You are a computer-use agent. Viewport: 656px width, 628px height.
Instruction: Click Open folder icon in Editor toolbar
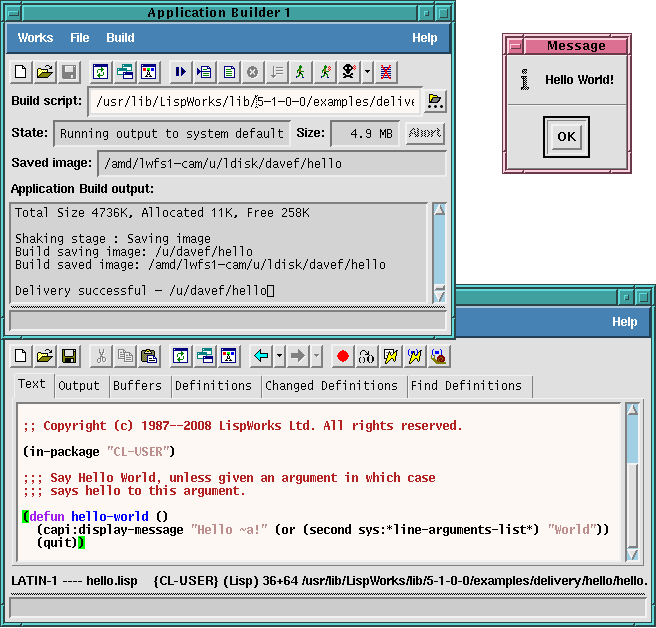point(45,356)
